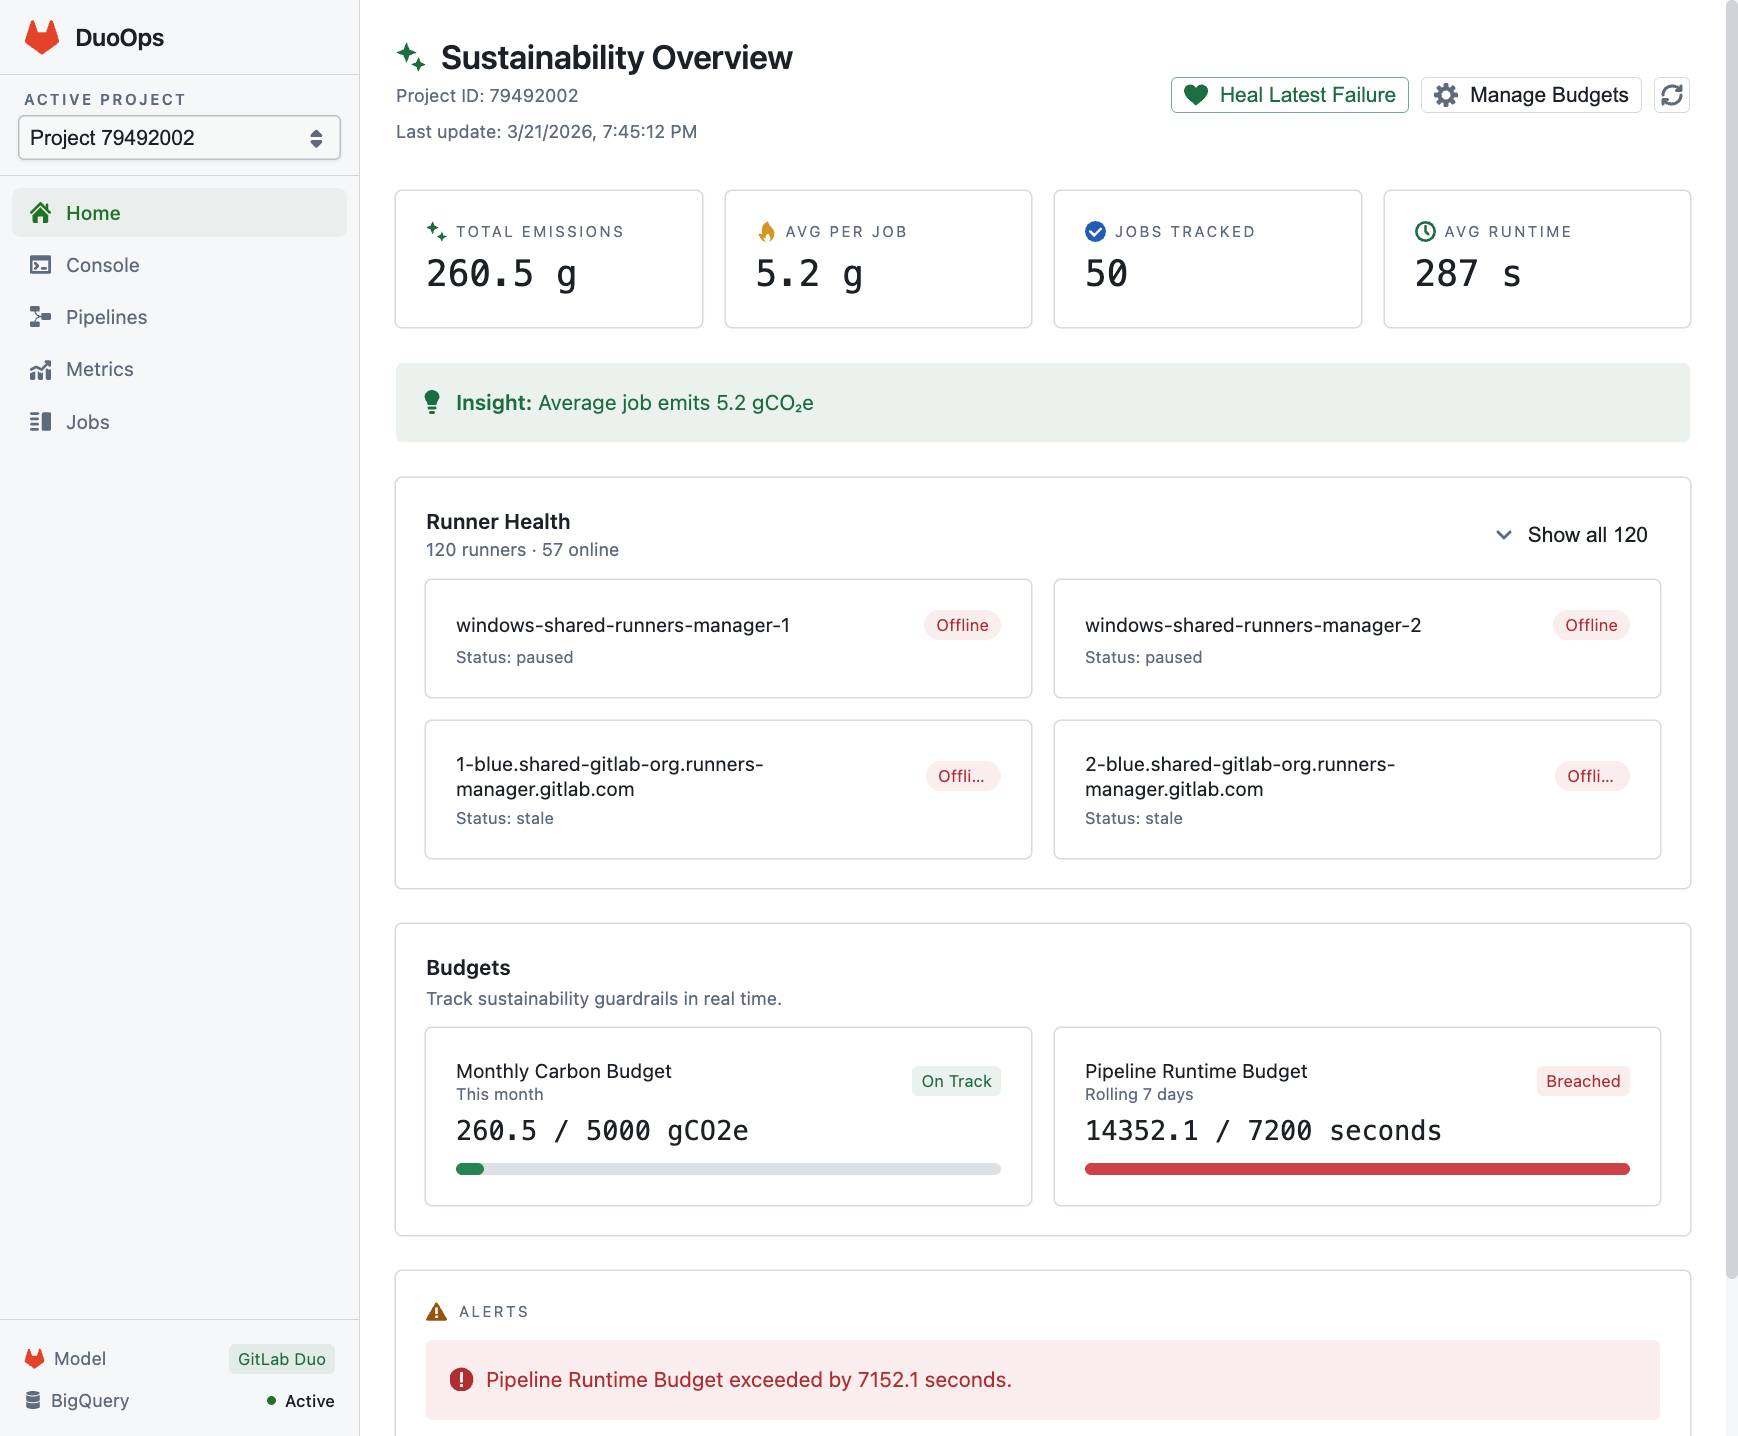Open the Jobs page
Image resolution: width=1738 pixels, height=1436 pixels.
click(88, 422)
